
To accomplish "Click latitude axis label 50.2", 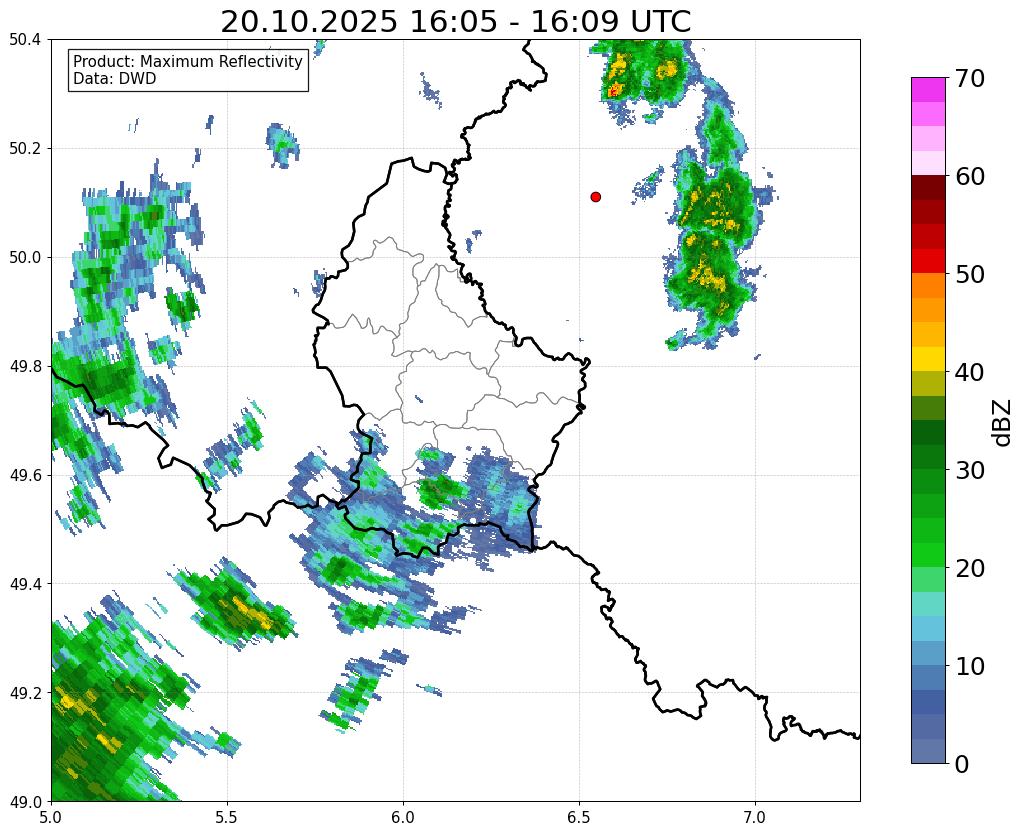I will tap(25, 149).
